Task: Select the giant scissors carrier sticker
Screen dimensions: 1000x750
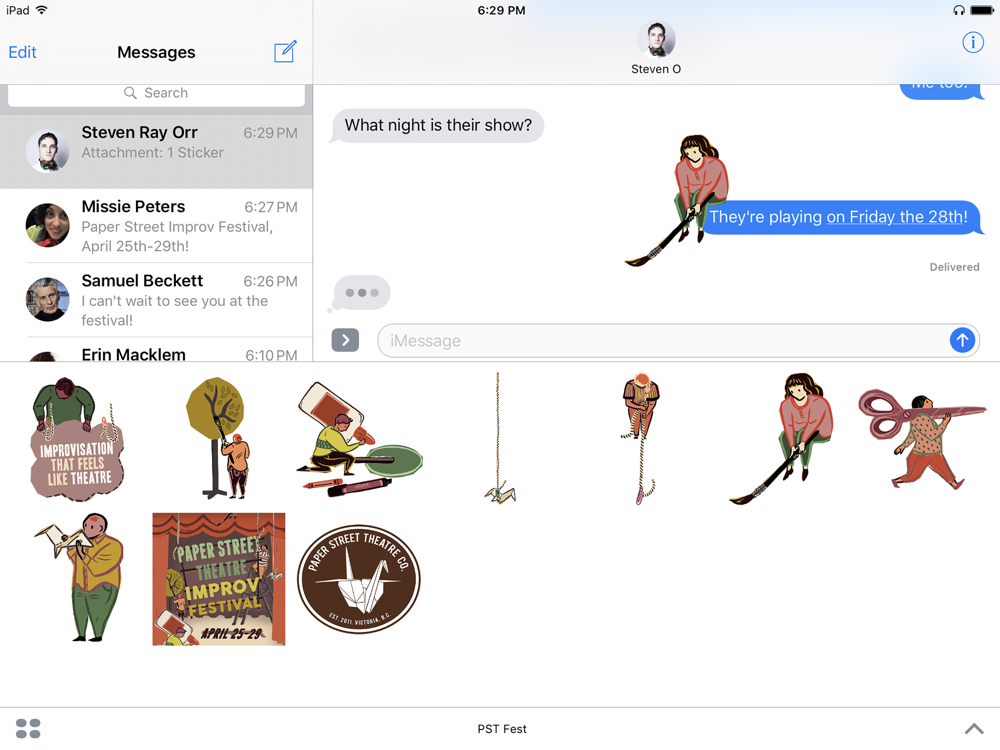Action: click(922, 439)
